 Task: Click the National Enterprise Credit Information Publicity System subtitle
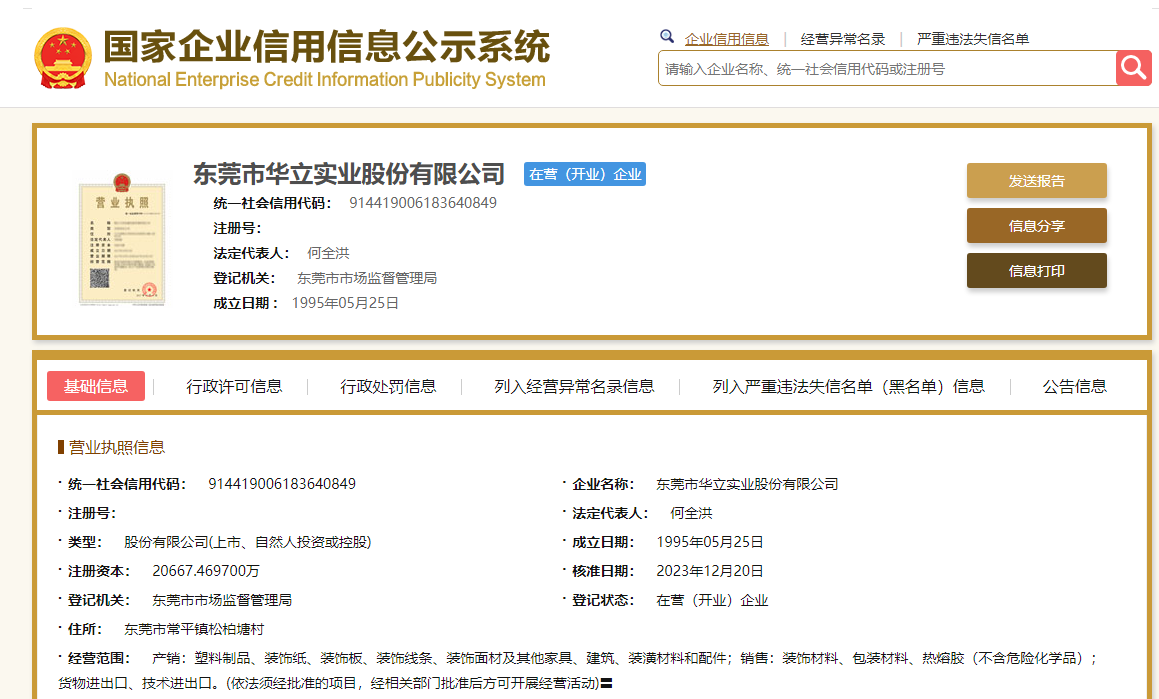[x=324, y=79]
